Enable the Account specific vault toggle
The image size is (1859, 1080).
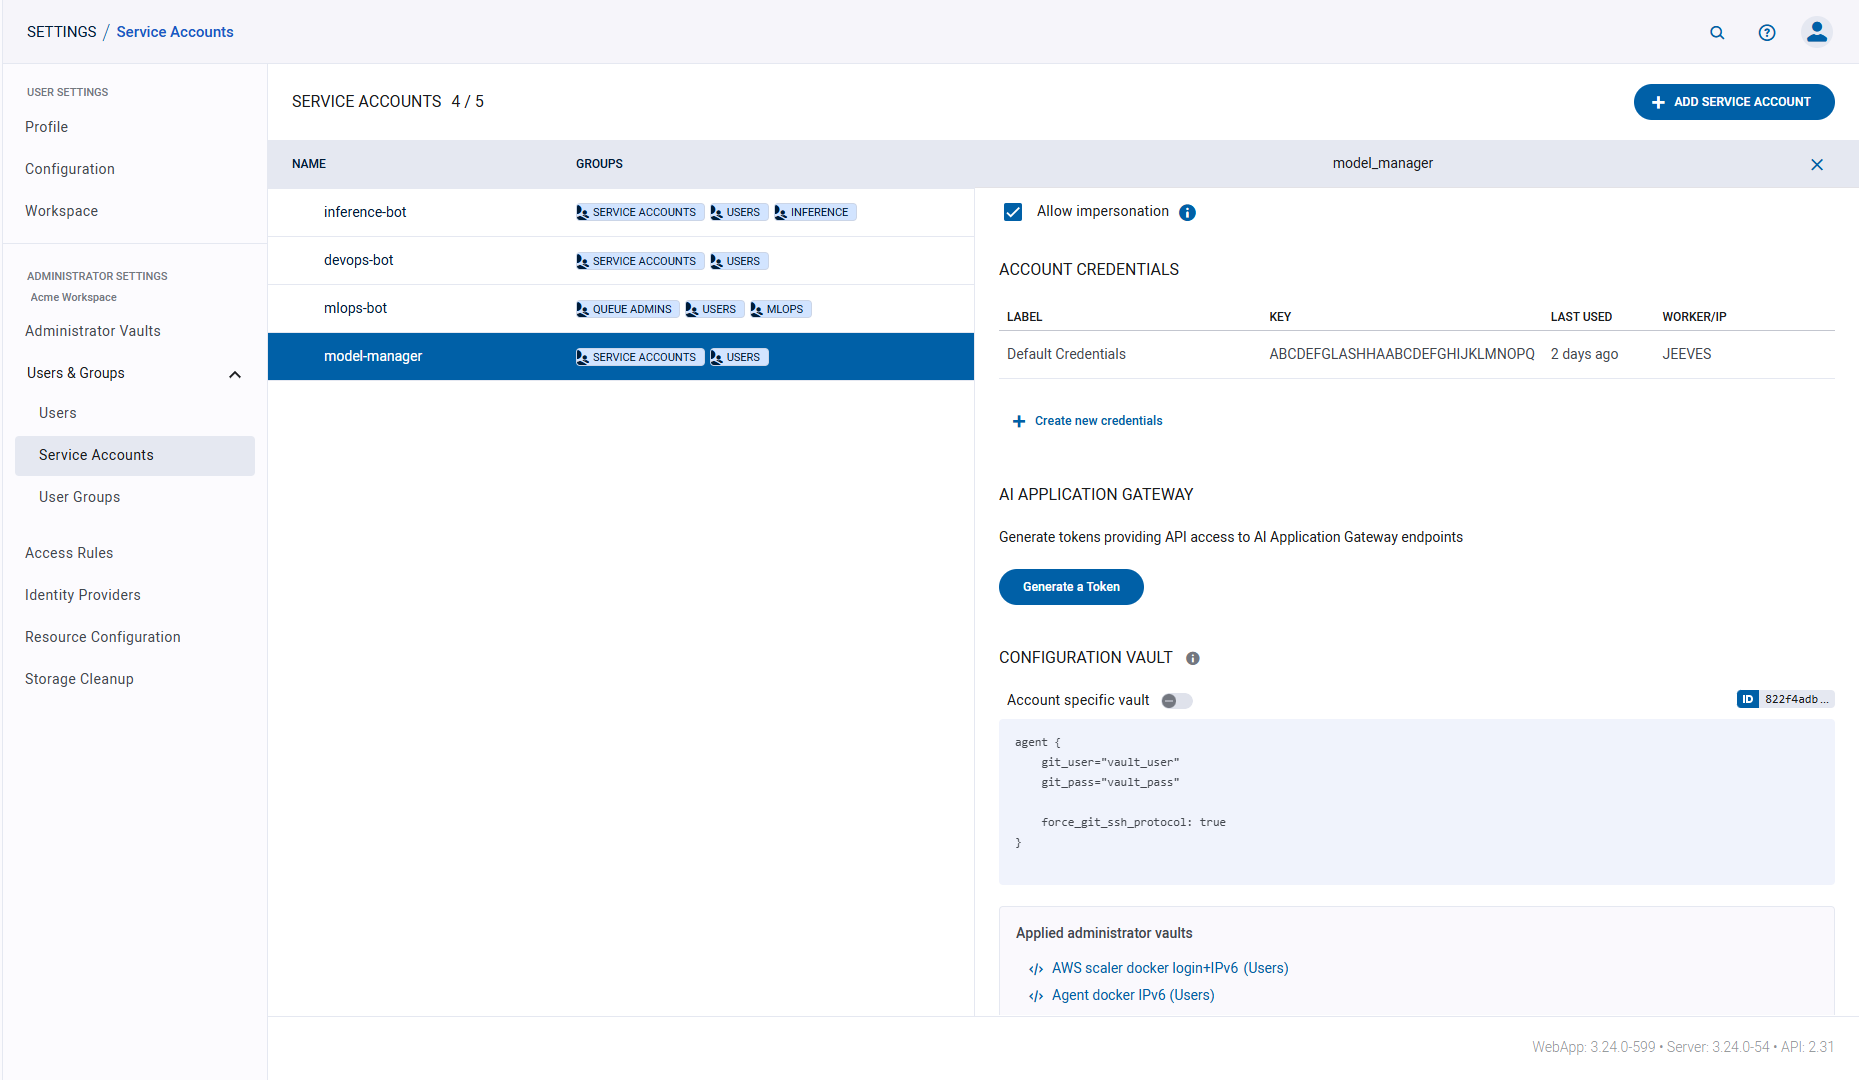[x=1176, y=700]
